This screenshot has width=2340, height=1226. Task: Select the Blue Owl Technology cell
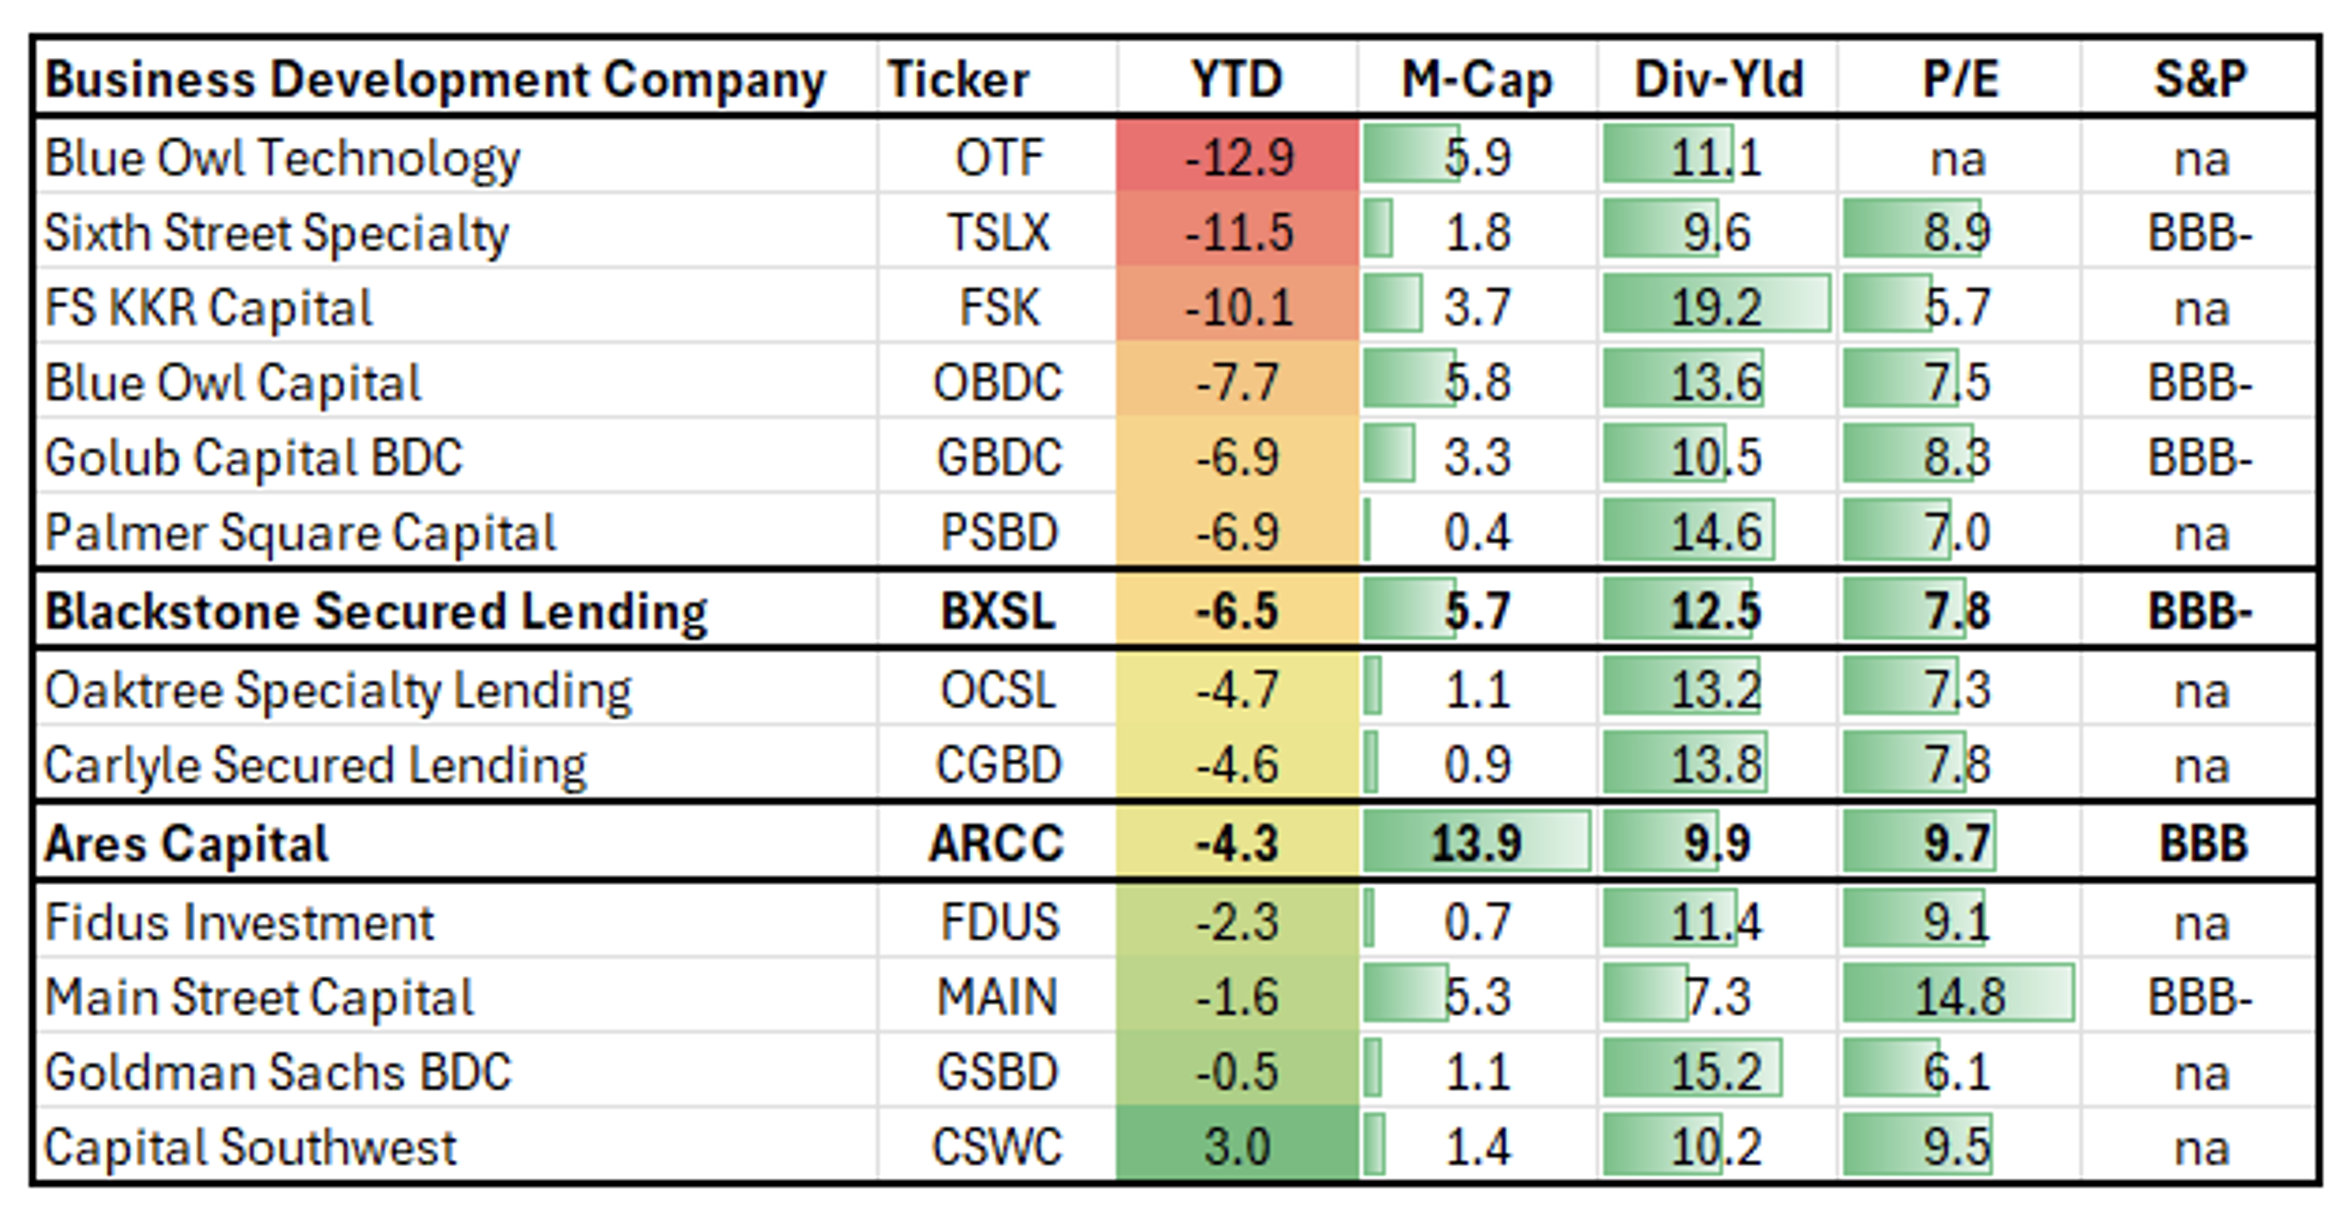click(x=283, y=158)
